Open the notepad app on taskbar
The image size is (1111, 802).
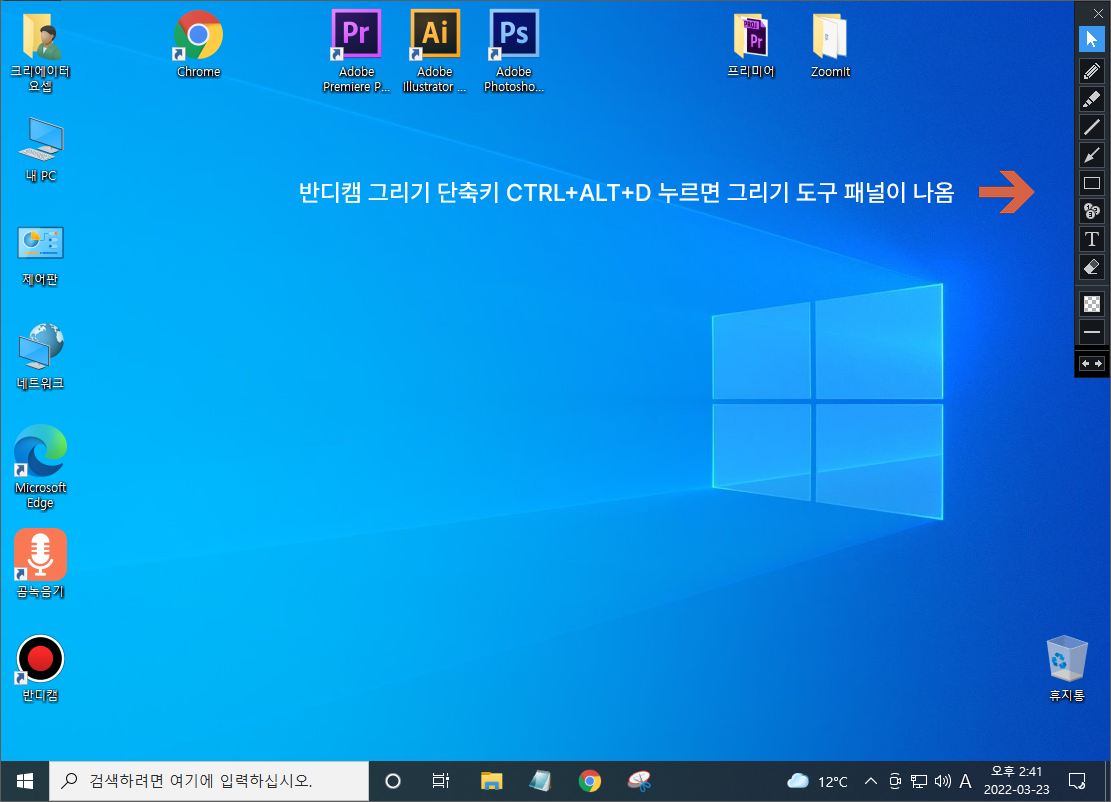coord(540,781)
